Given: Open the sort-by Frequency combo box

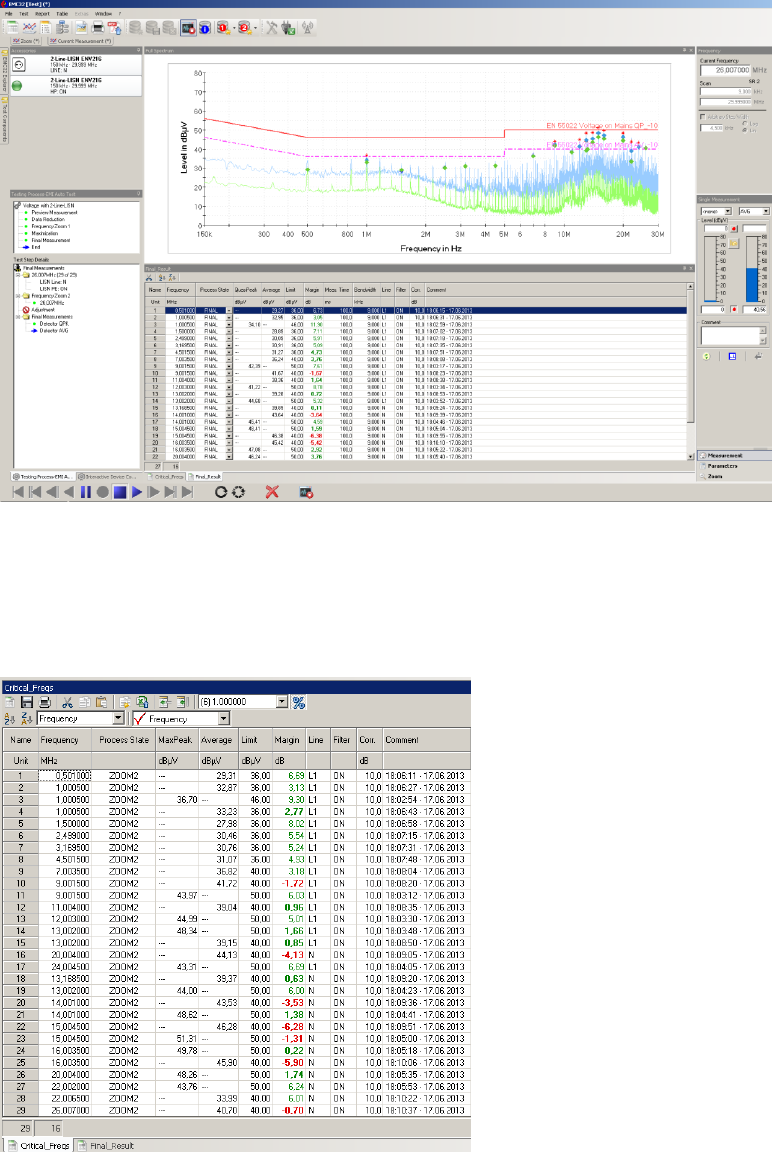Looking at the screenshot, I should click(x=80, y=719).
